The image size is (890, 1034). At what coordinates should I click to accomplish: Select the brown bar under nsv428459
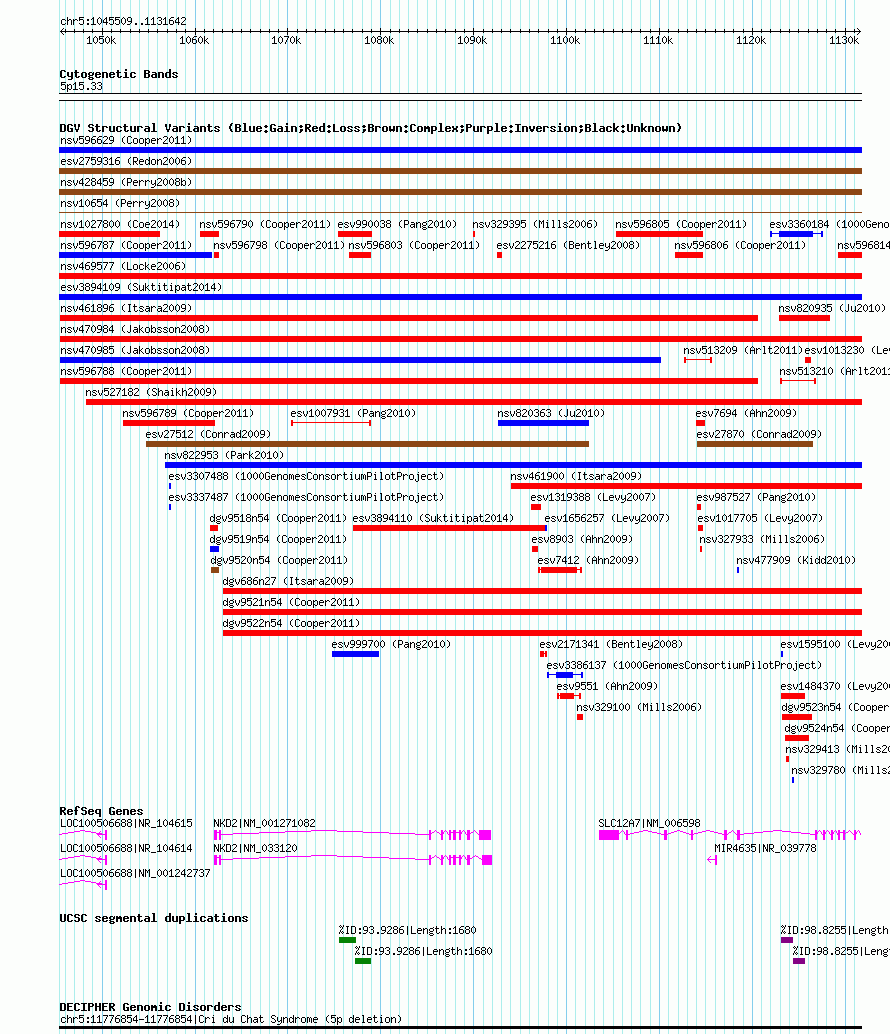coord(460,192)
